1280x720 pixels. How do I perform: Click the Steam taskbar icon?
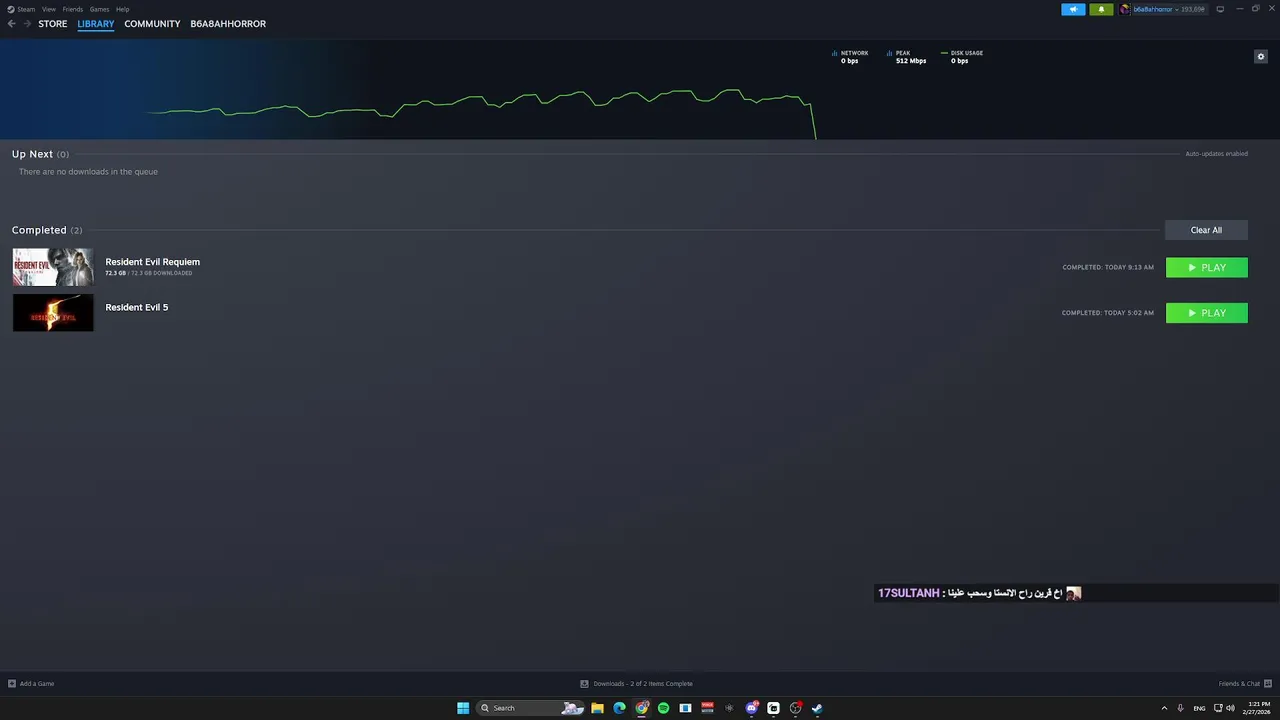click(x=817, y=708)
